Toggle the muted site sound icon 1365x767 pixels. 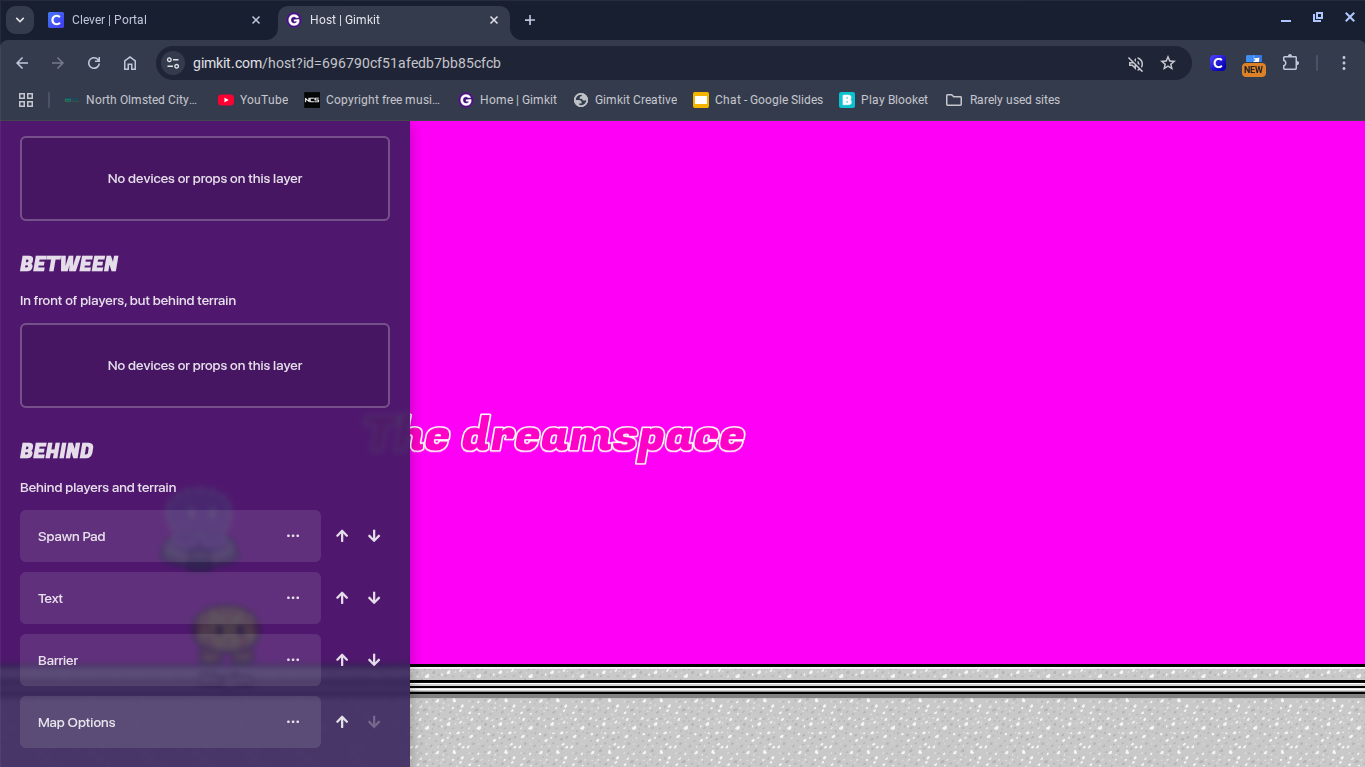tap(1135, 63)
